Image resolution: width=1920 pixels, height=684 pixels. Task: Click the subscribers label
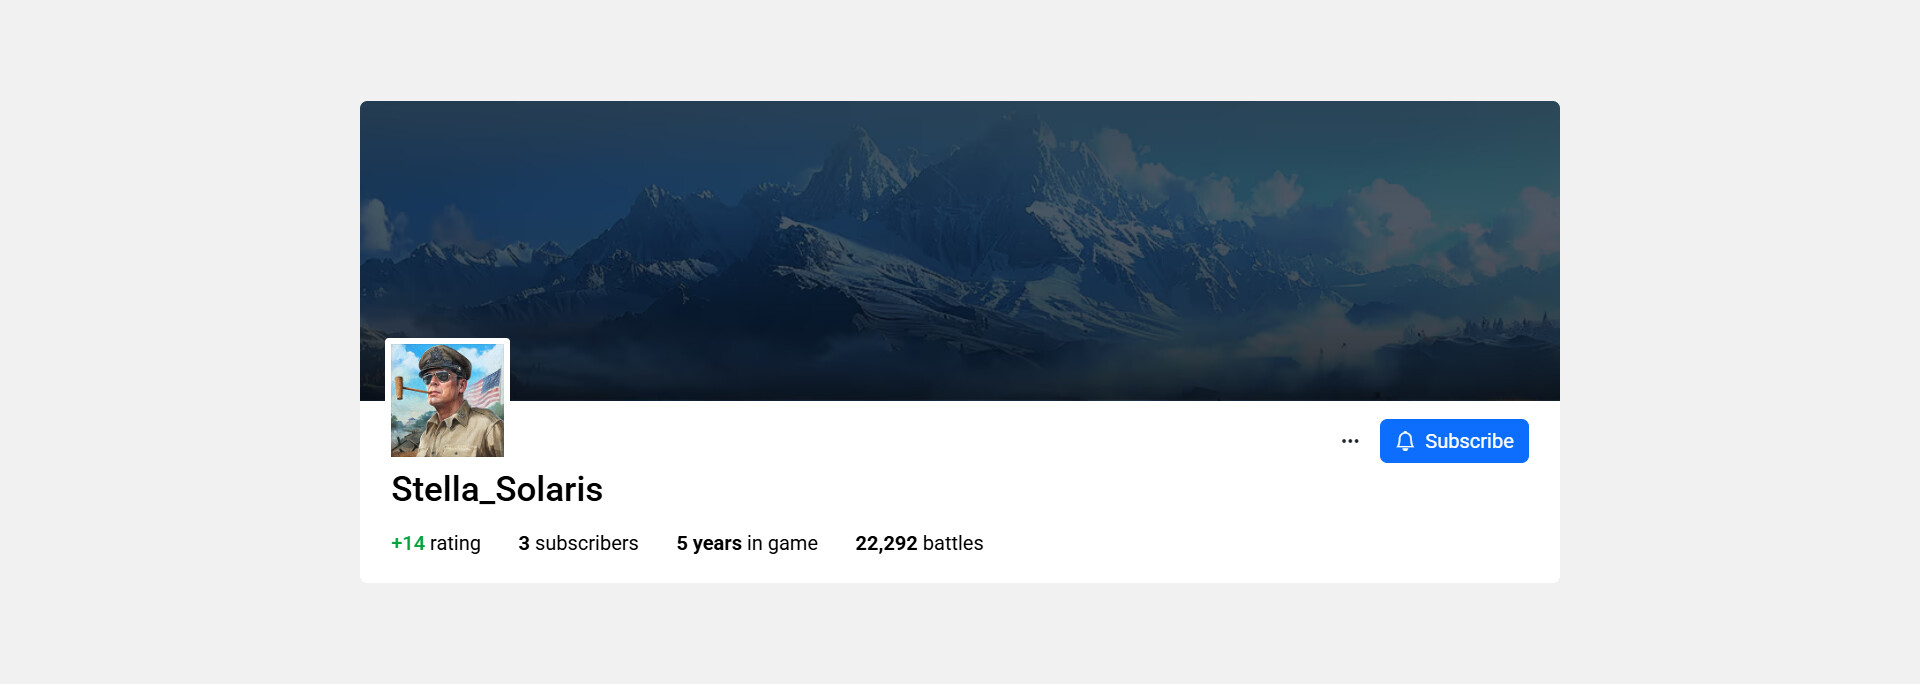(587, 543)
